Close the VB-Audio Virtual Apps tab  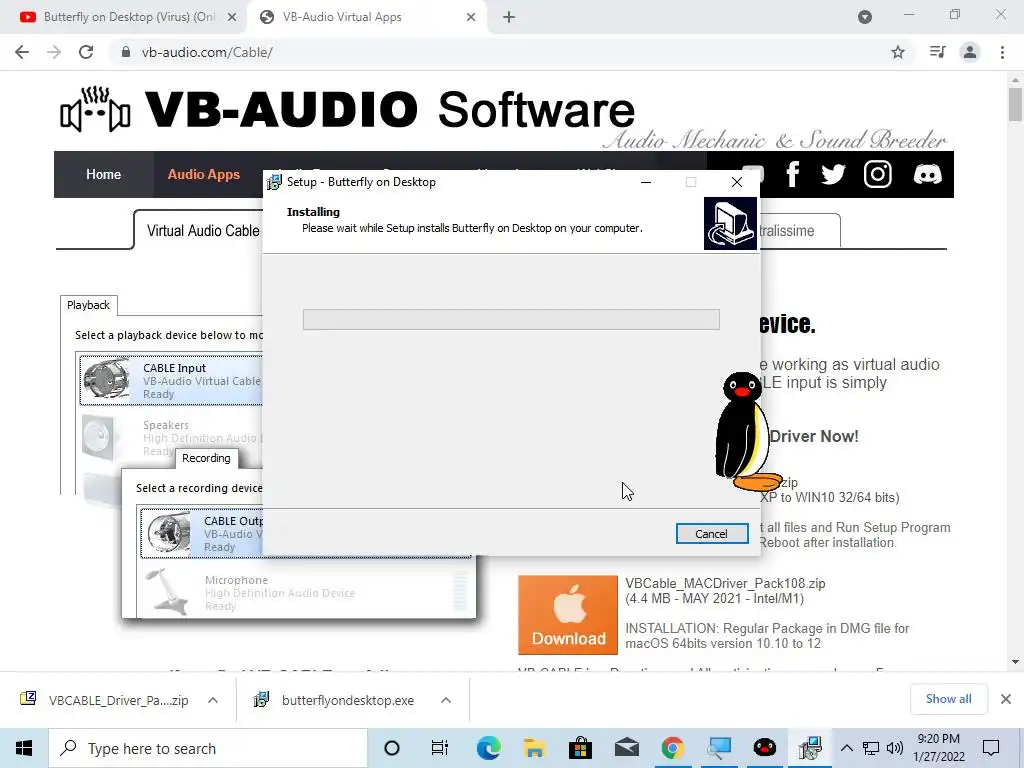click(x=471, y=17)
